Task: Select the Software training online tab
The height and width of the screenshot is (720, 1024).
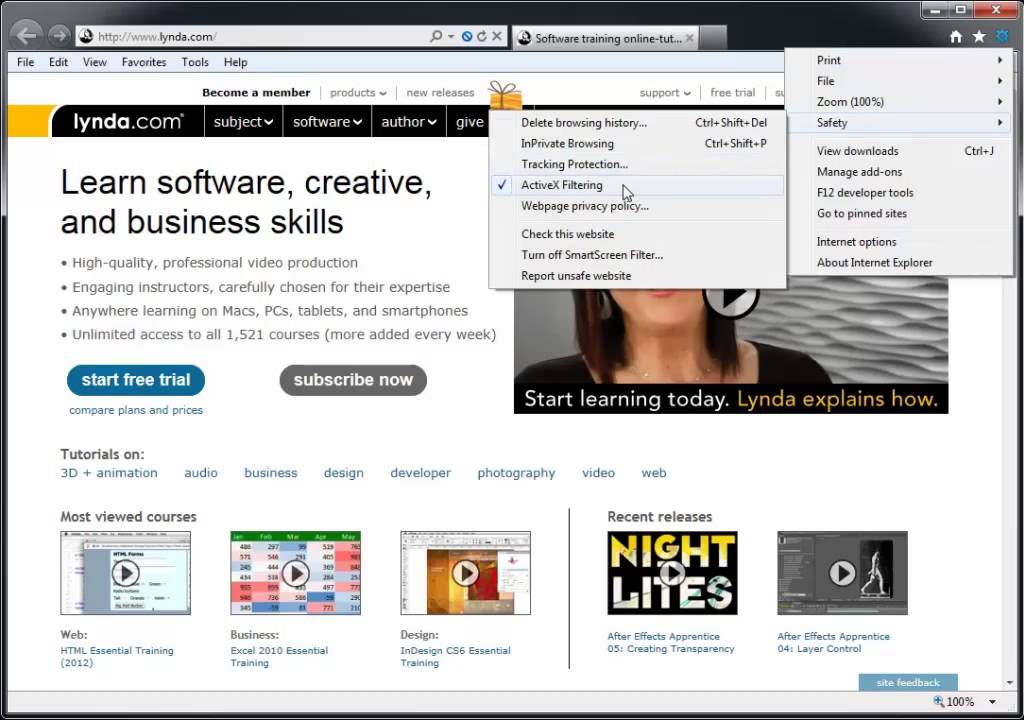Action: (607, 39)
